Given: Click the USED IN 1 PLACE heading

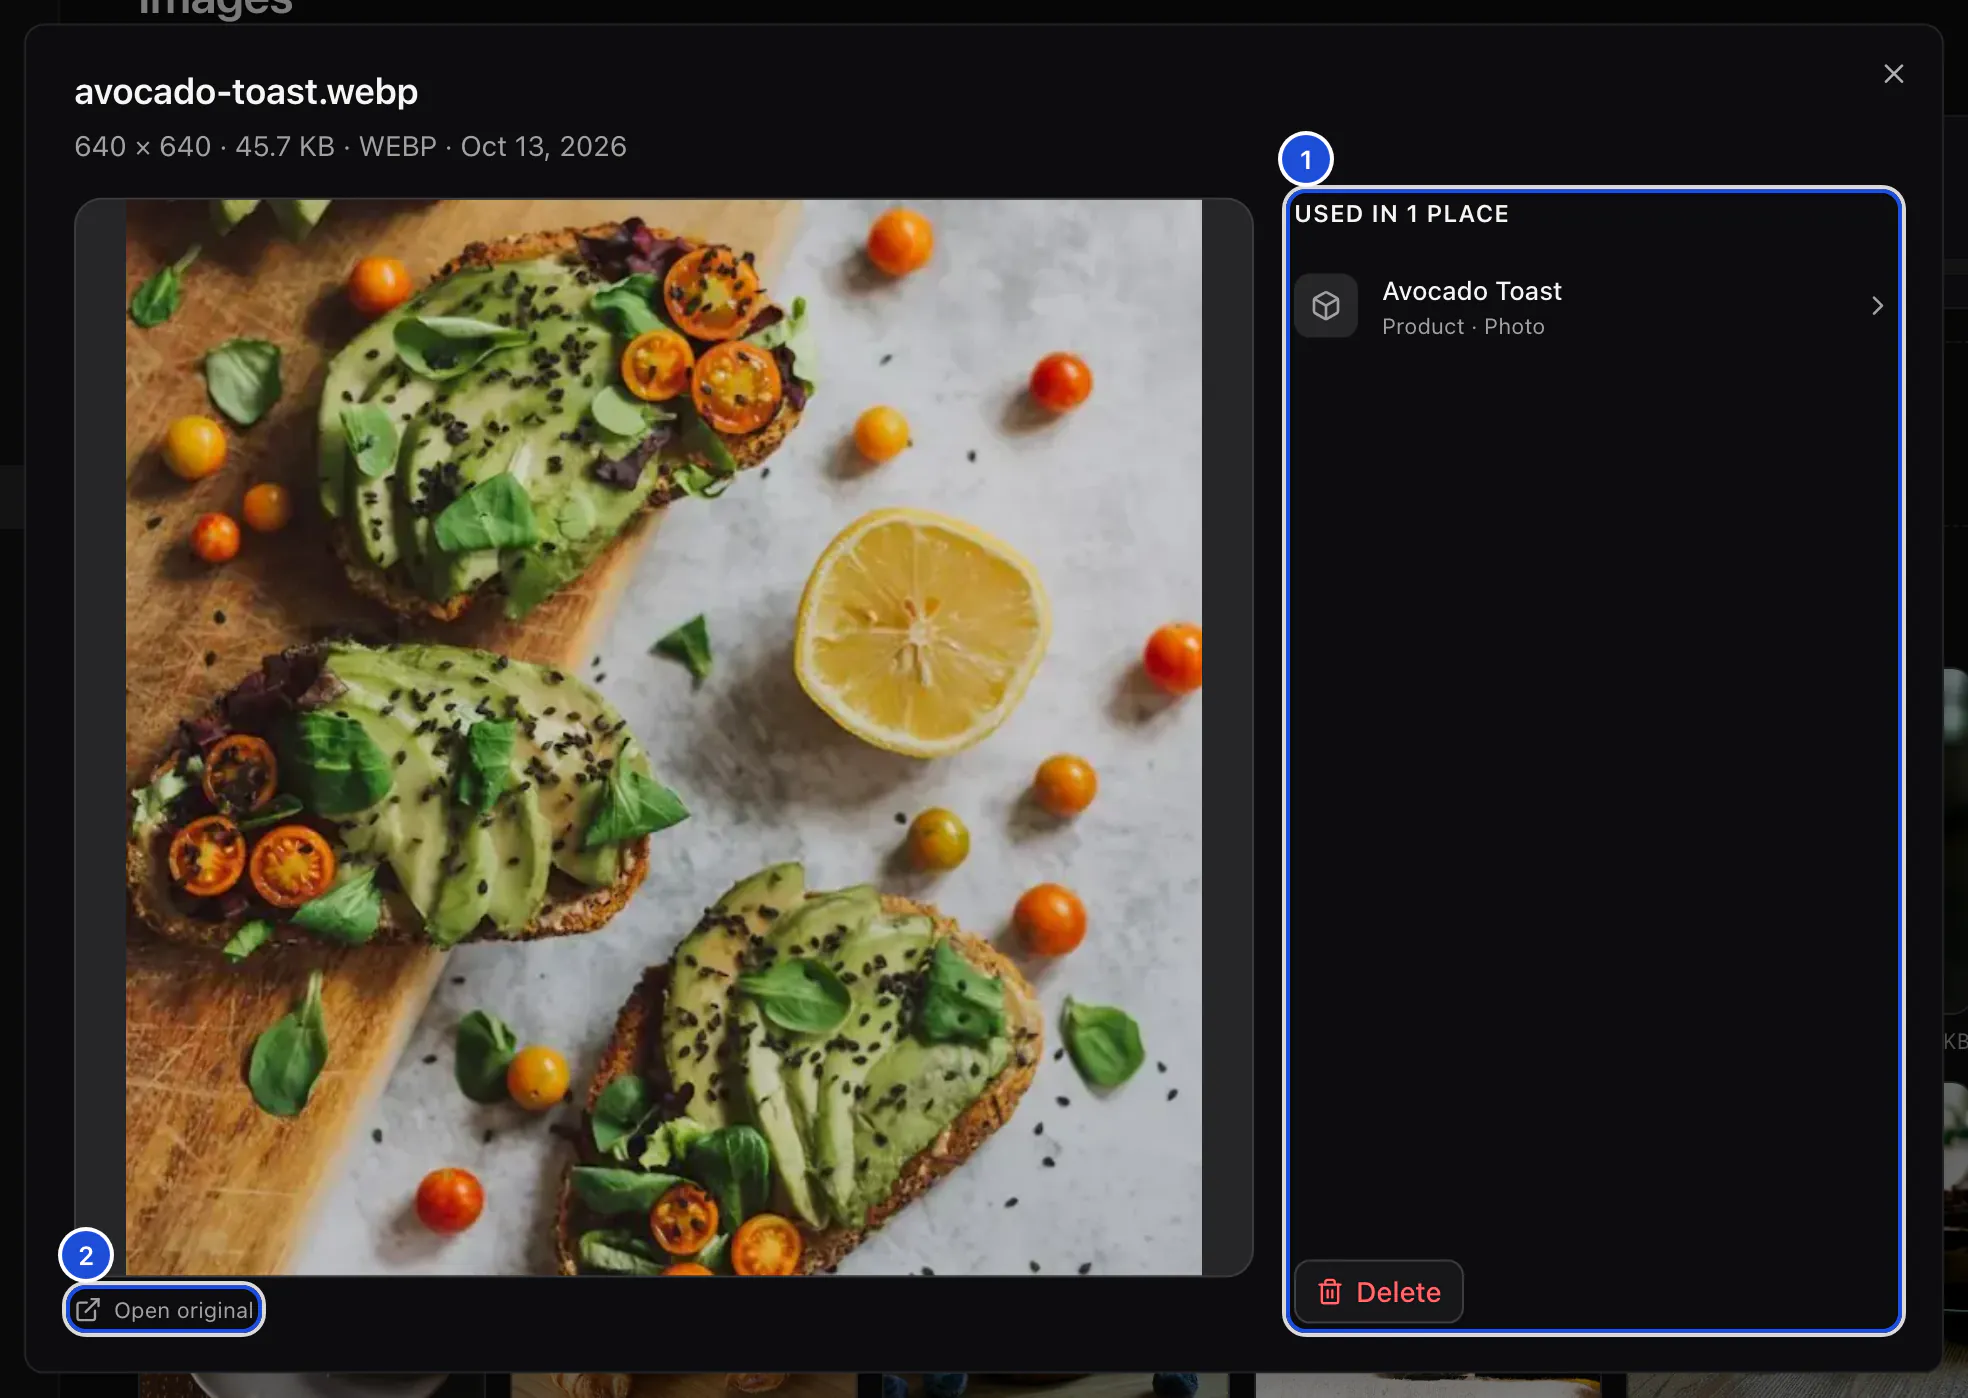Looking at the screenshot, I should 1401,214.
